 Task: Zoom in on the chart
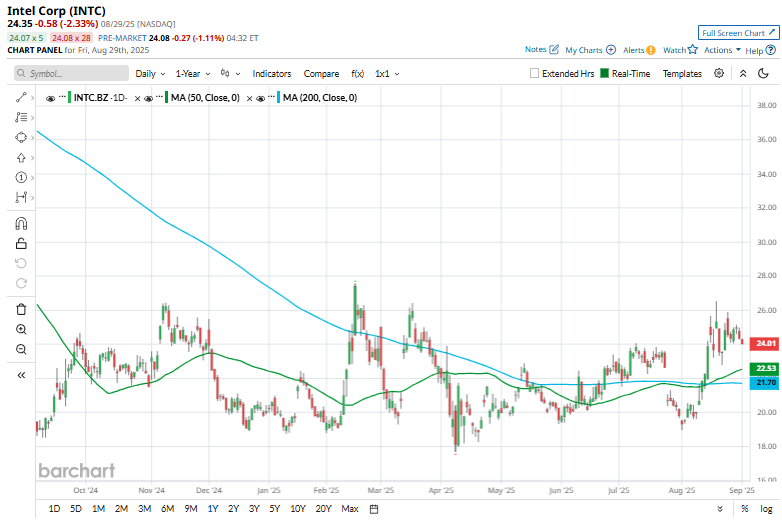pyautogui.click(x=21, y=329)
